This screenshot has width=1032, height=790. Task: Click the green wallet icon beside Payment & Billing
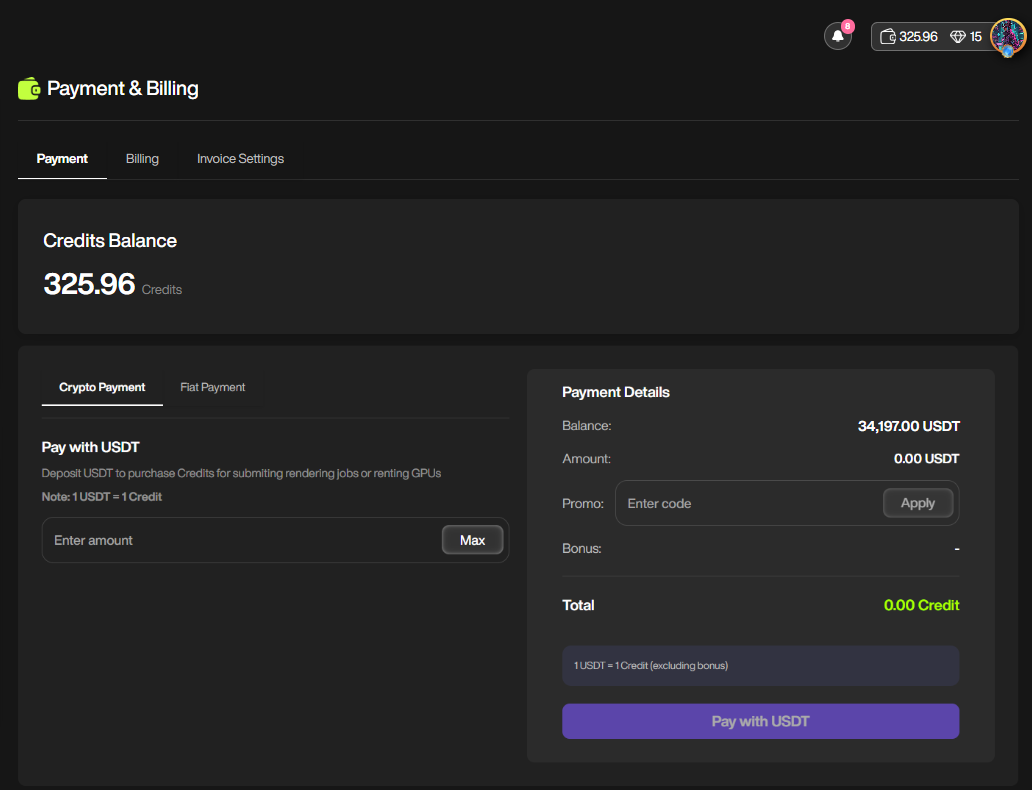[29, 89]
